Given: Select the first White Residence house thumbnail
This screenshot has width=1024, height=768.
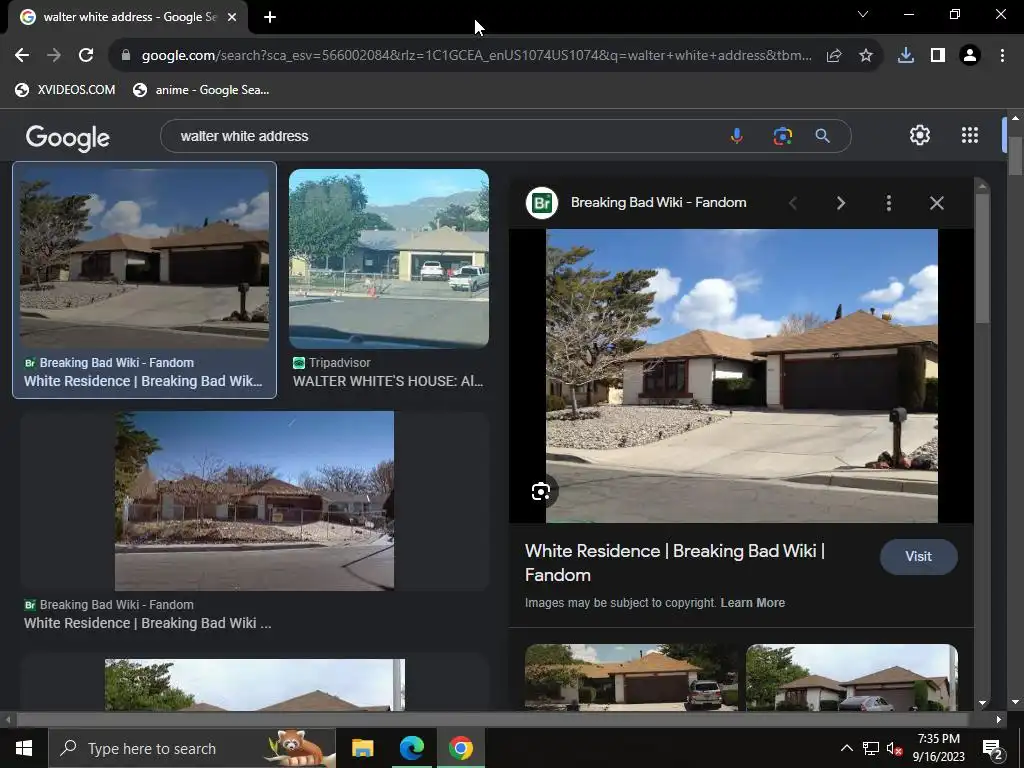Looking at the screenshot, I should coord(144,258).
